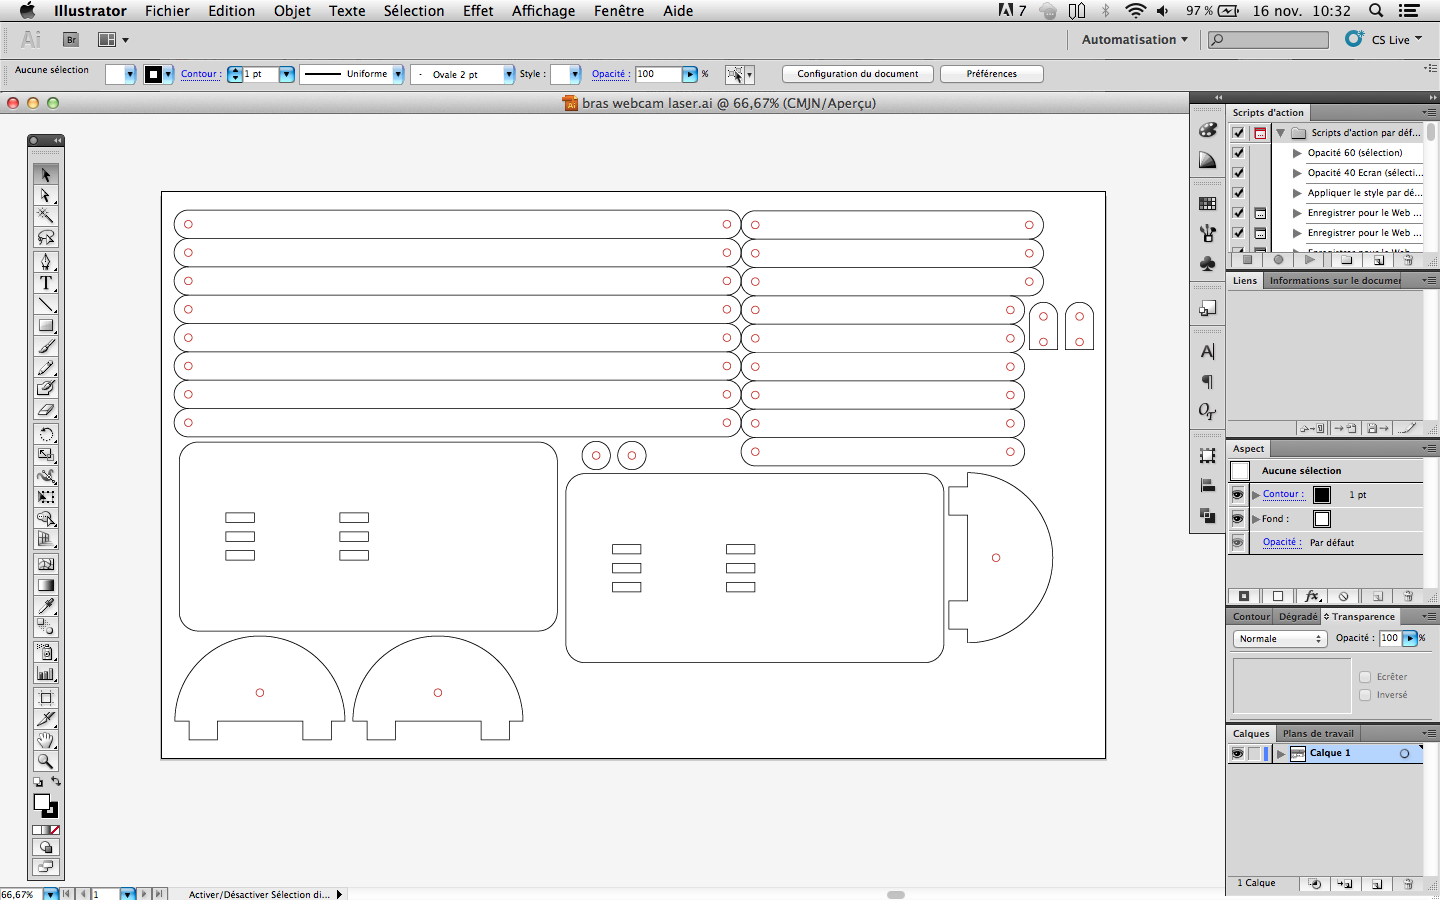The width and height of the screenshot is (1440, 900).
Task: Create new layer in Calques panel
Action: pos(1377,884)
